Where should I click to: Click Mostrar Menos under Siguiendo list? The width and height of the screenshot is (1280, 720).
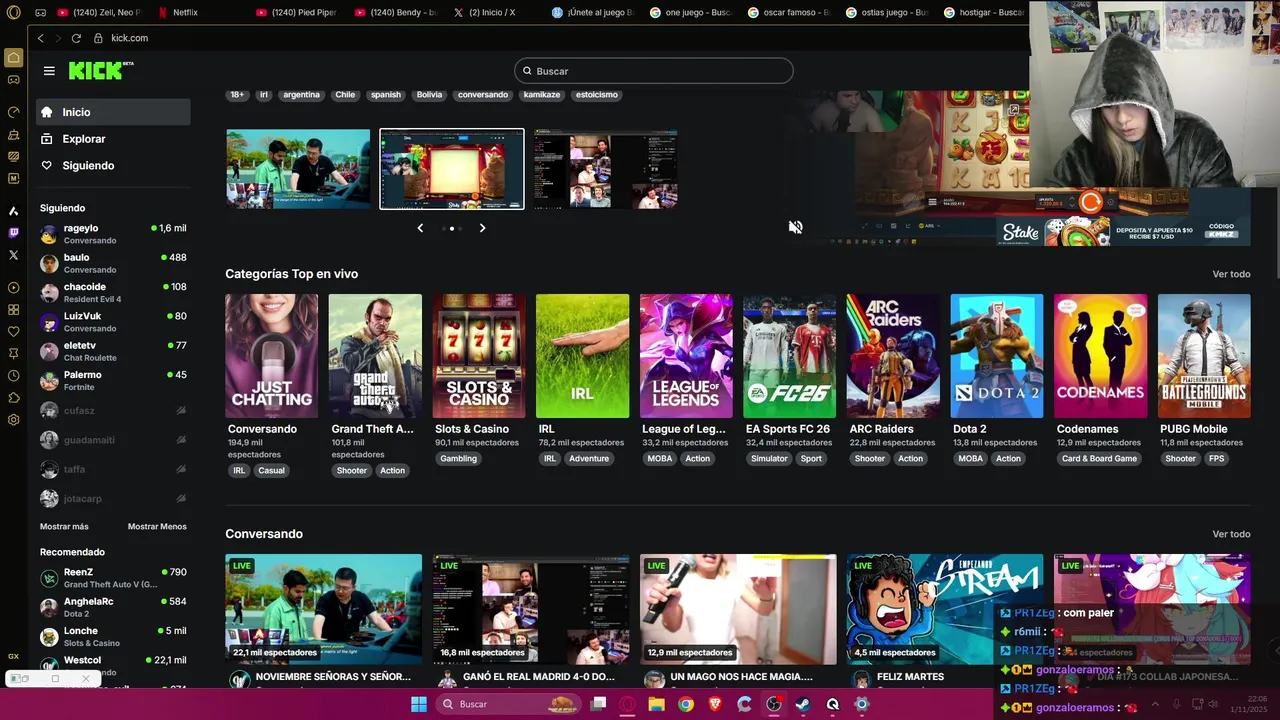coord(157,527)
